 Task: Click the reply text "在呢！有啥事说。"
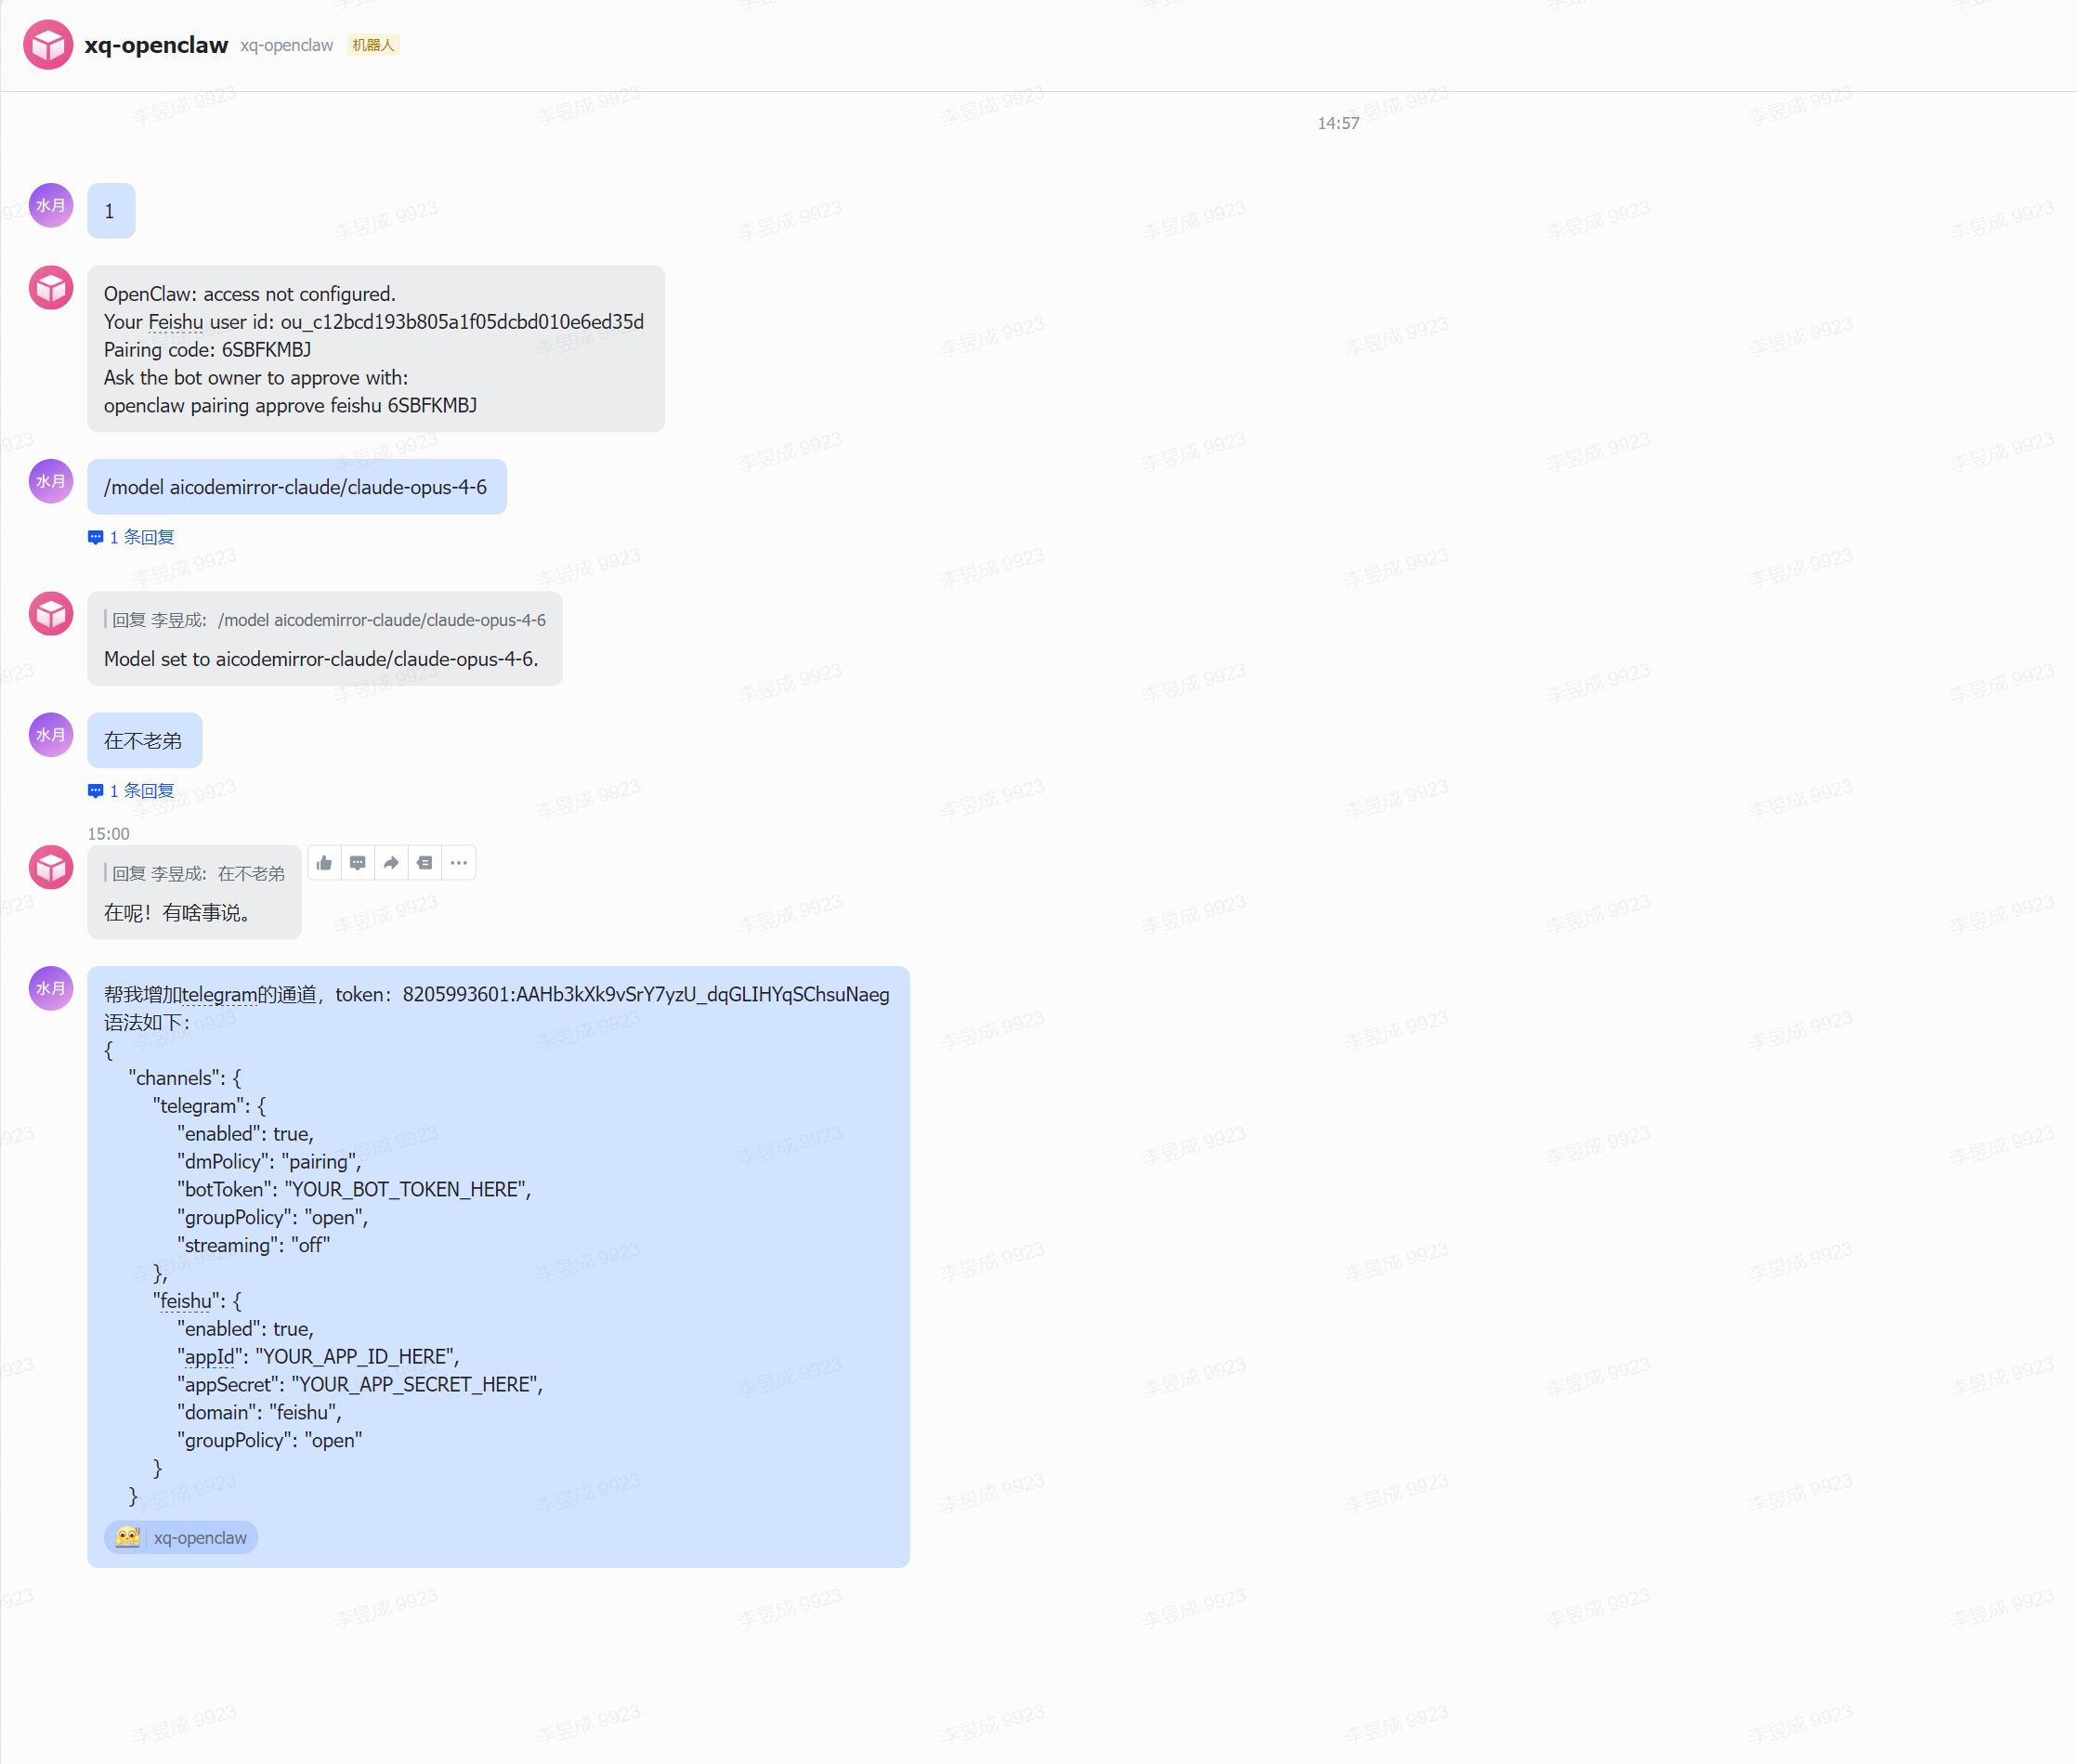point(177,913)
